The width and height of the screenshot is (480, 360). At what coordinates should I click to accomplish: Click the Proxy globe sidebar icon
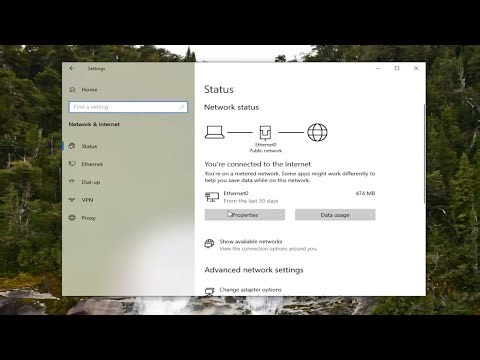(x=72, y=218)
